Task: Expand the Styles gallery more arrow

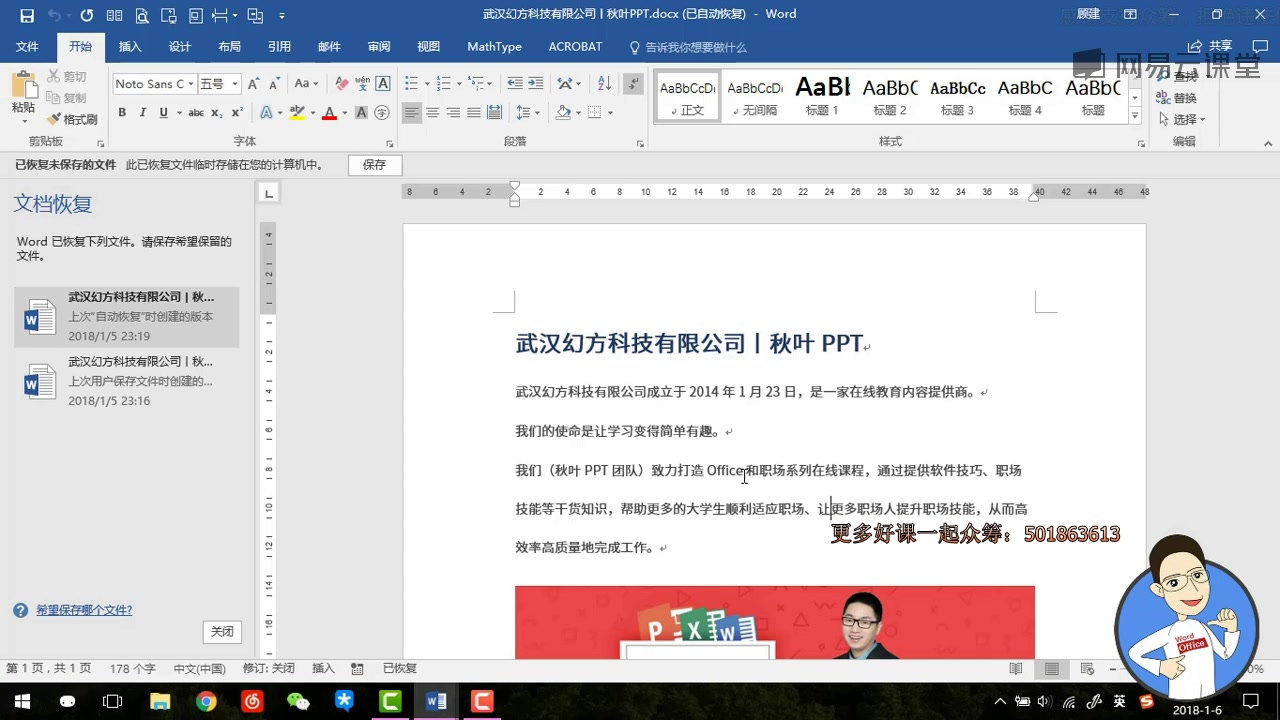Action: 1135,117
